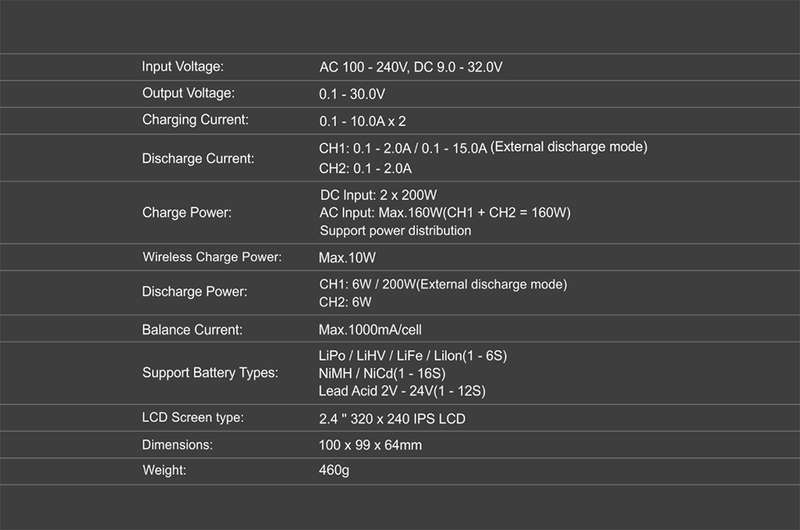Click the Wireless Charge Power label
Viewport: 800px width, 530px height.
[212, 257]
